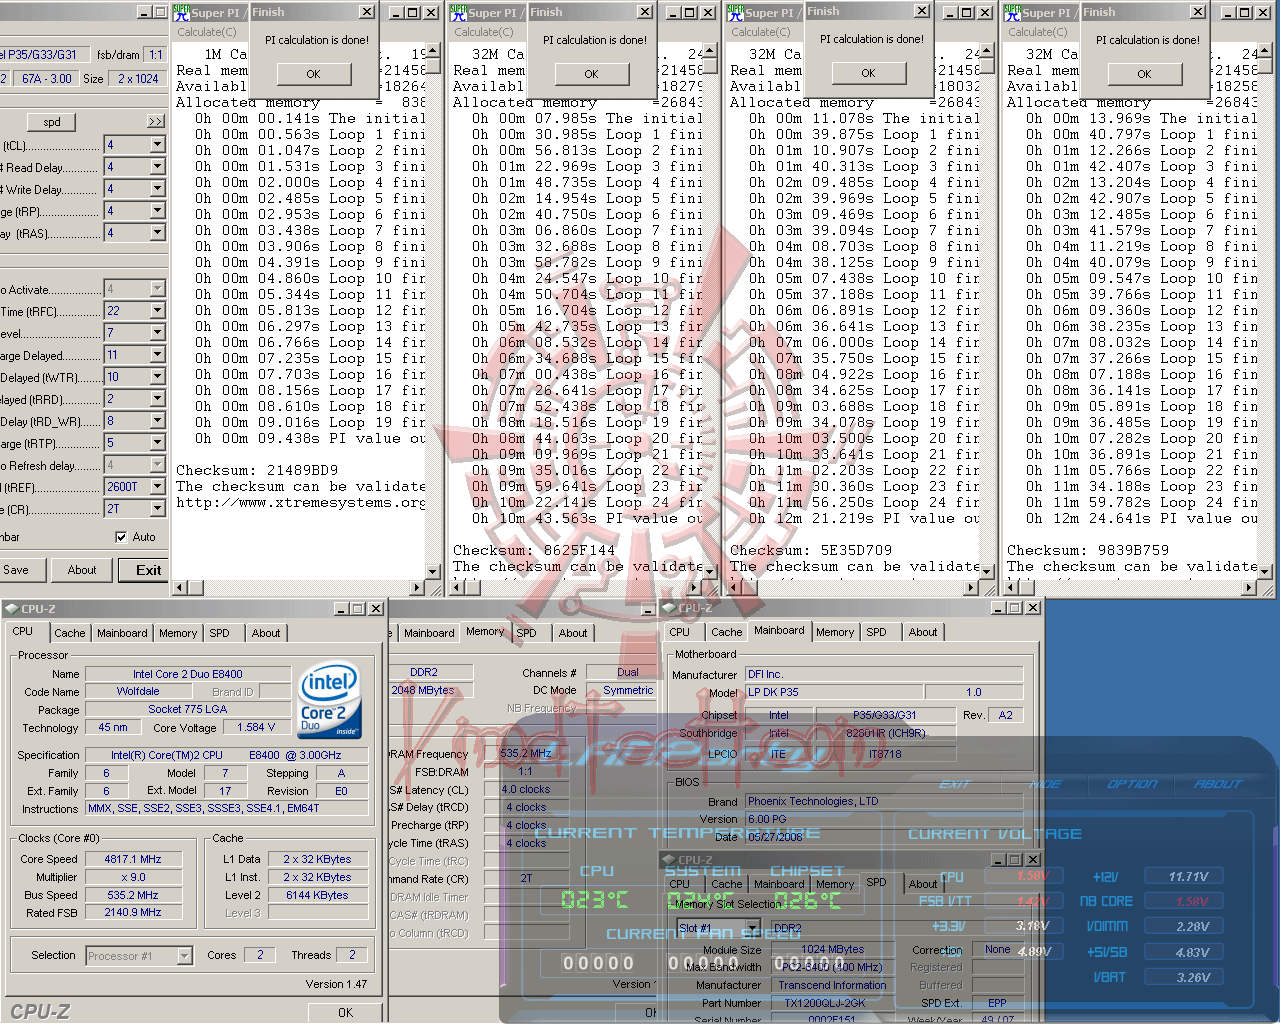This screenshot has width=1280, height=1024.
Task: Select Cache tab in the Slot #1 SPD CPU-Z
Action: (x=727, y=884)
